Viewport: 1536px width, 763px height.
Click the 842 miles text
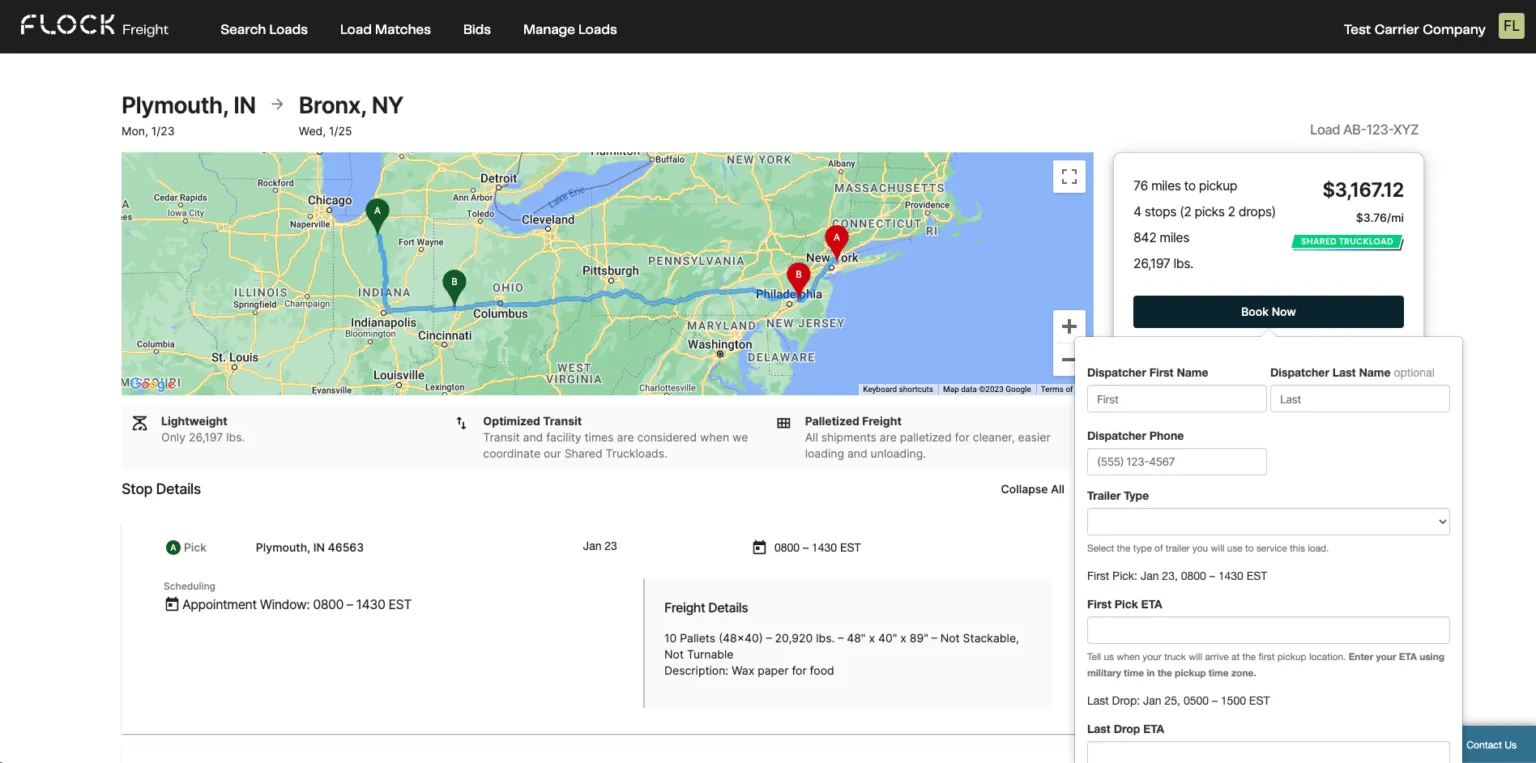pos(1161,238)
